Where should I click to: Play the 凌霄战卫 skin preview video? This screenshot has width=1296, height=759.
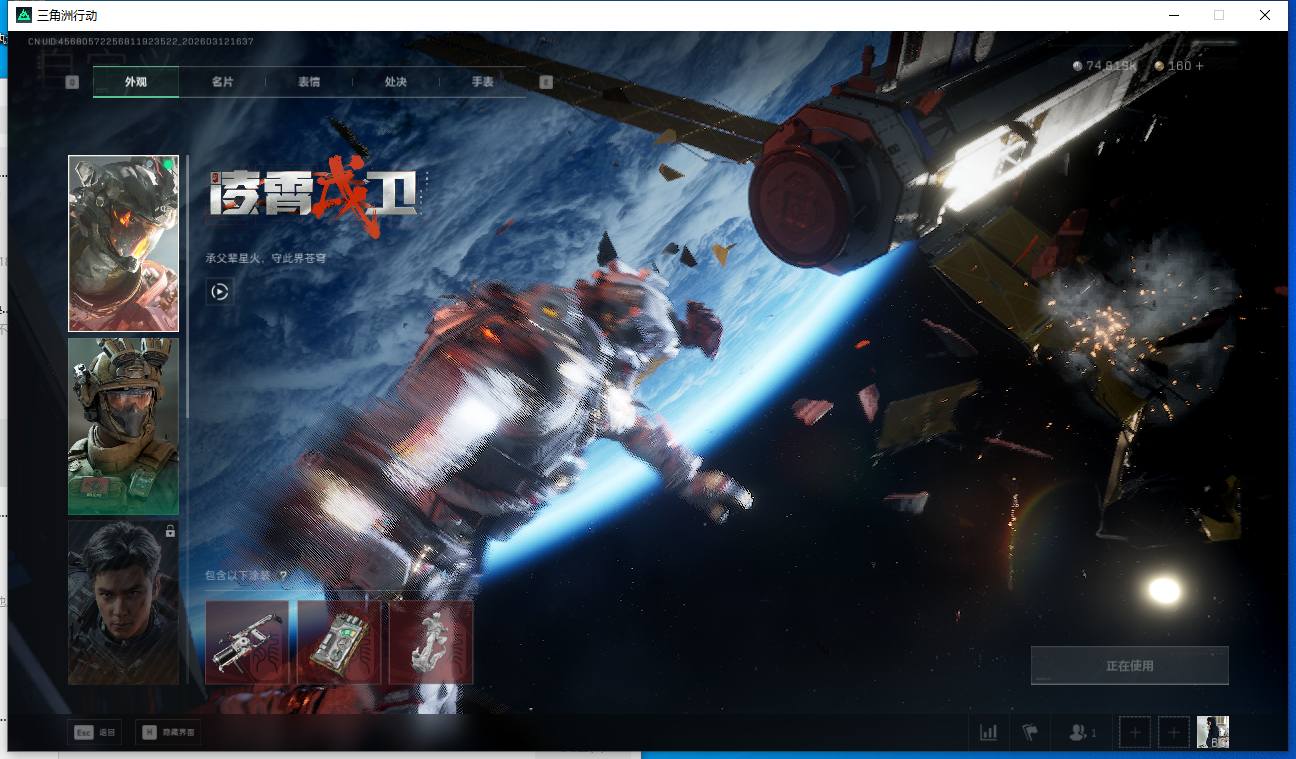(x=220, y=292)
